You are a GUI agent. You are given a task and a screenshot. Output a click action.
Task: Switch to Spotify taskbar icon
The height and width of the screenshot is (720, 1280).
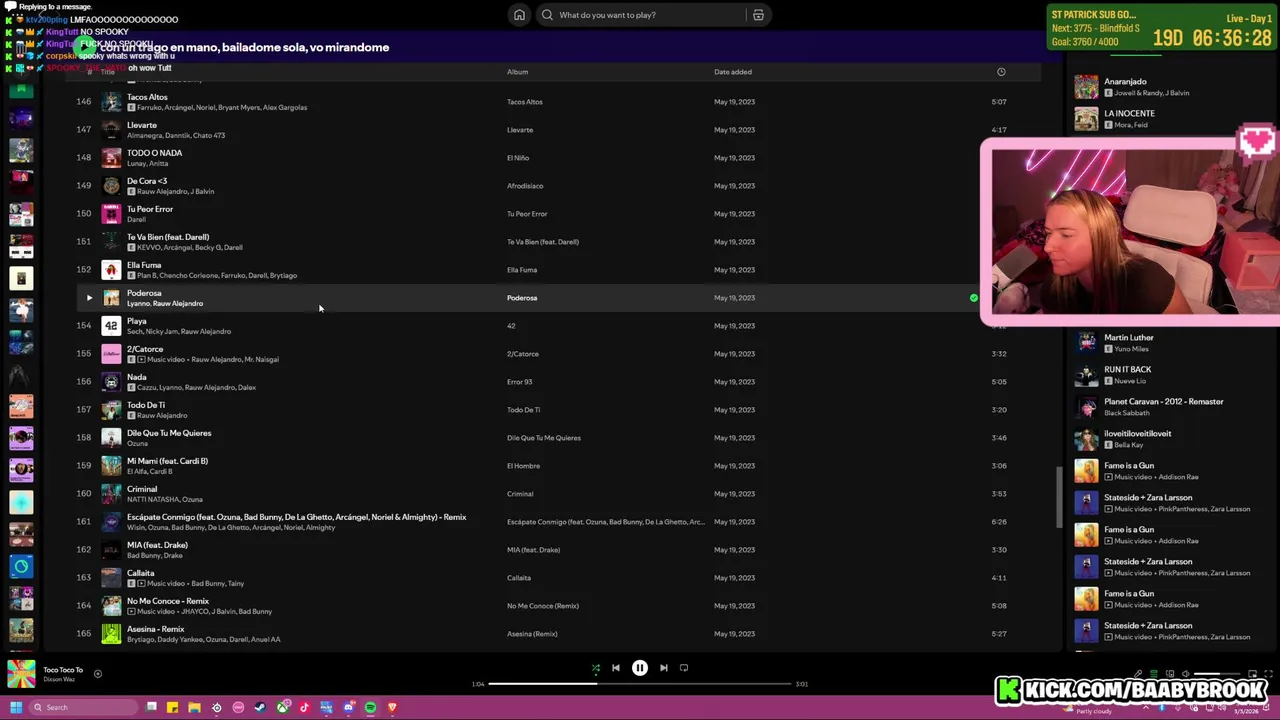(370, 708)
